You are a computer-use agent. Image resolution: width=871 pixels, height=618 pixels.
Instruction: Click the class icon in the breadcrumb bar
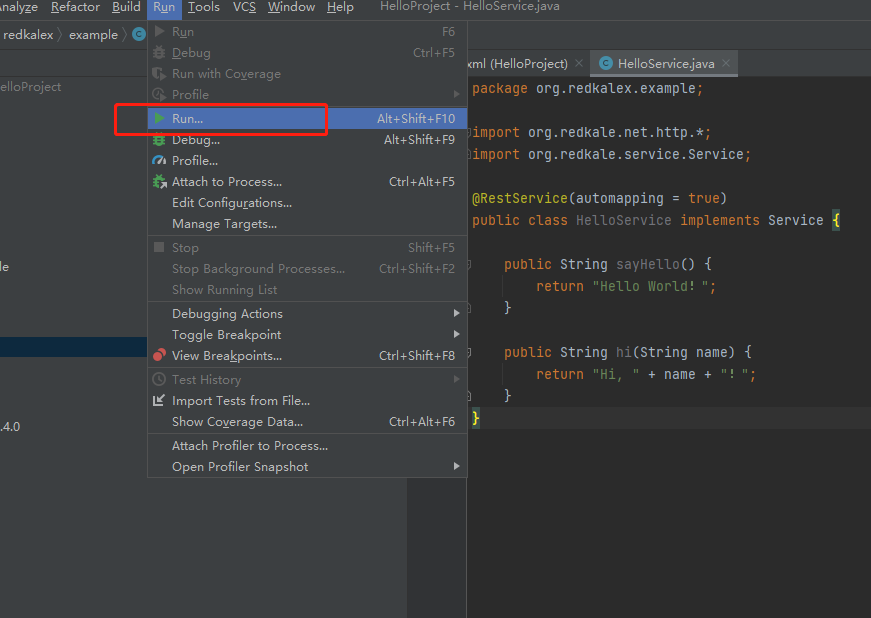(139, 35)
